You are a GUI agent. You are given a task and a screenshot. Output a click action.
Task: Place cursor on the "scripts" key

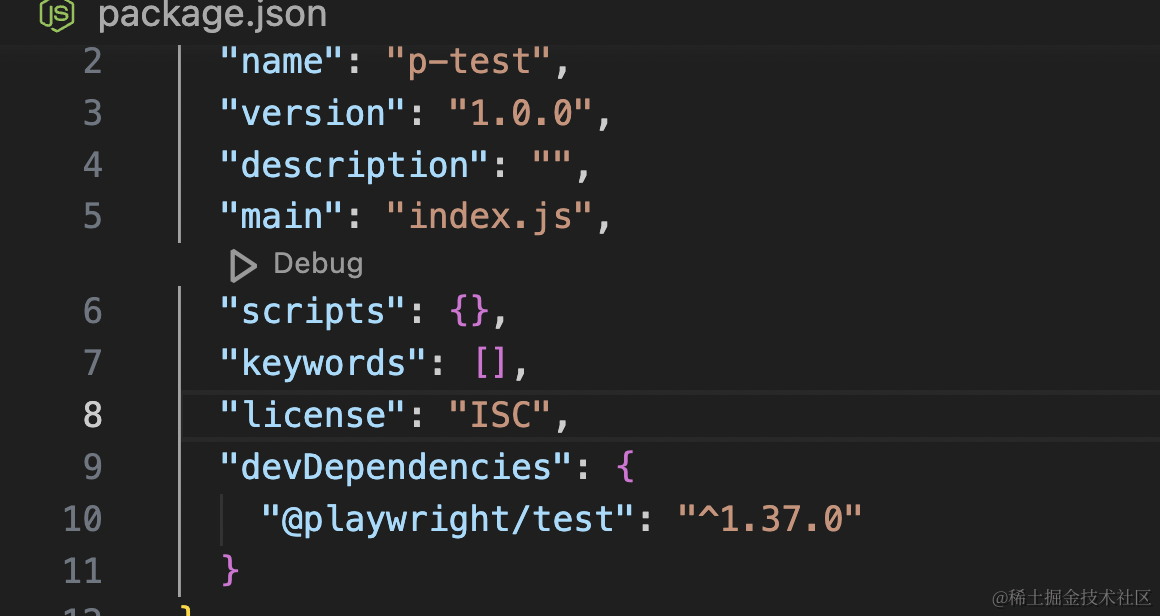pyautogui.click(x=314, y=311)
